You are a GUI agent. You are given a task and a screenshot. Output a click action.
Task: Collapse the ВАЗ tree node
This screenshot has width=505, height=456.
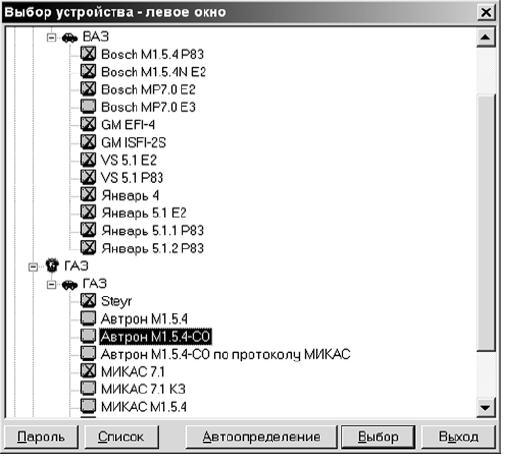coord(51,38)
